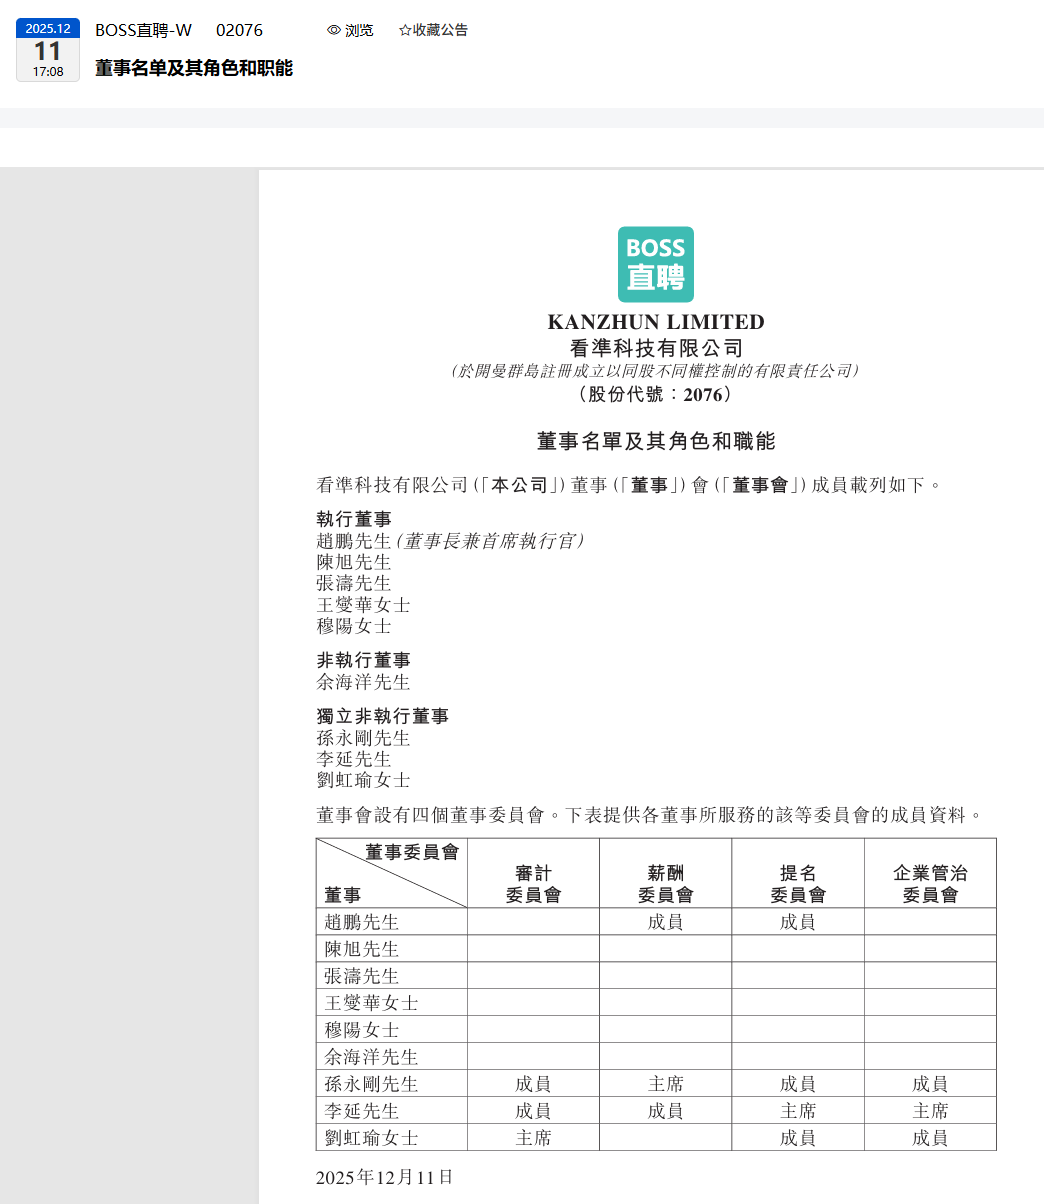The image size is (1044, 1204).
Task: Click 成員 in 孫永剛先生's 審計委員會 cell
Action: click(x=533, y=1084)
